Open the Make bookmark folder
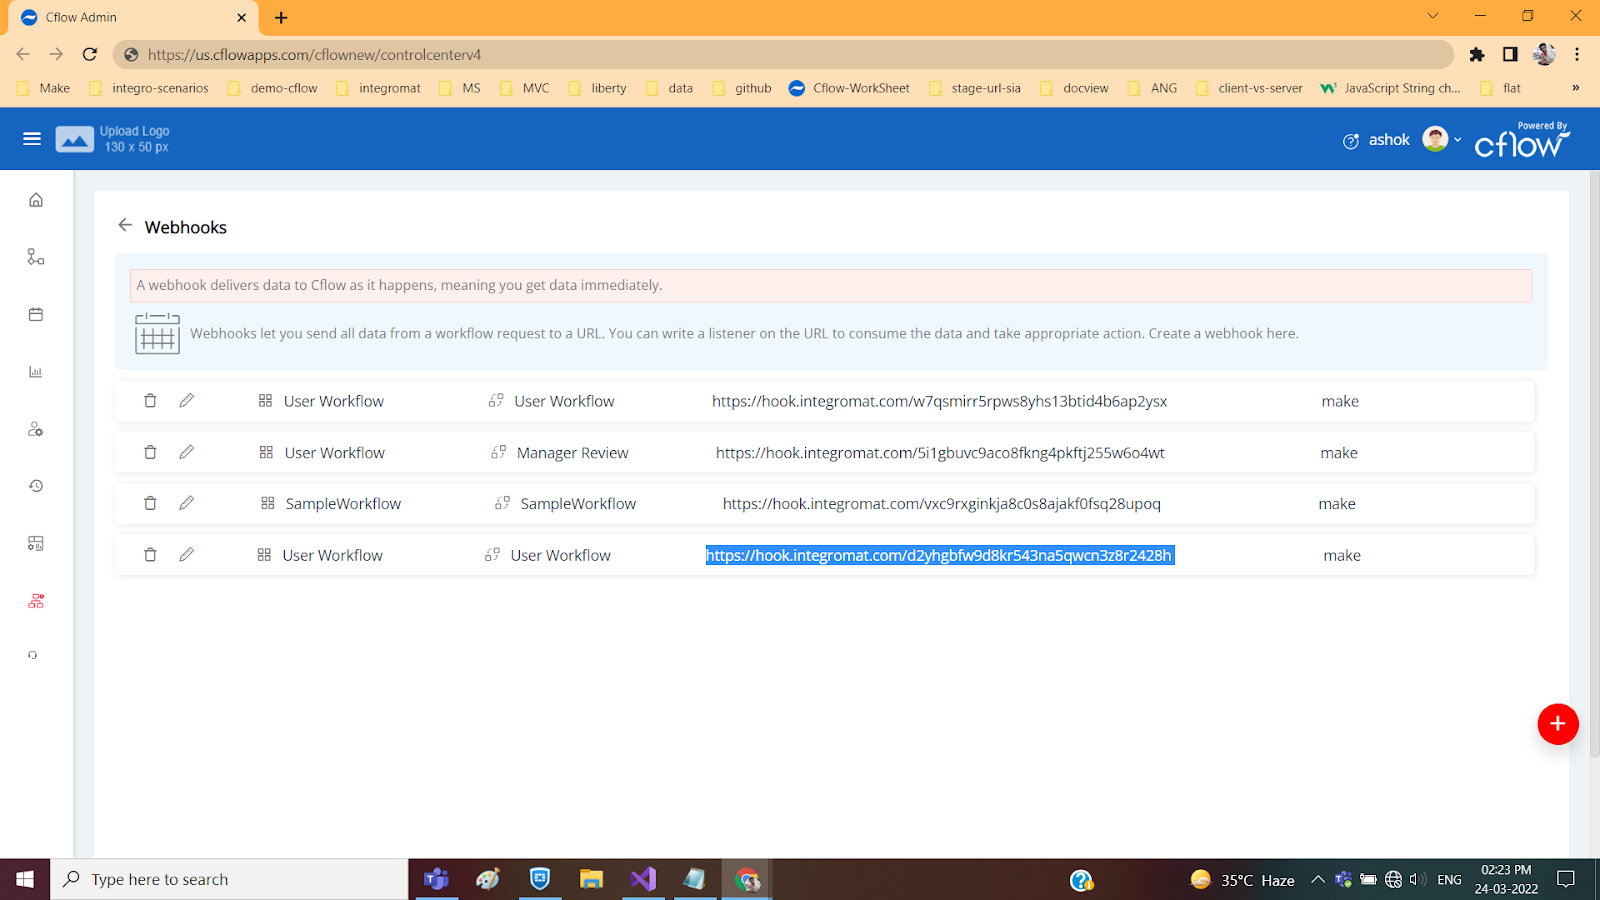The height and width of the screenshot is (900, 1600). (44, 88)
